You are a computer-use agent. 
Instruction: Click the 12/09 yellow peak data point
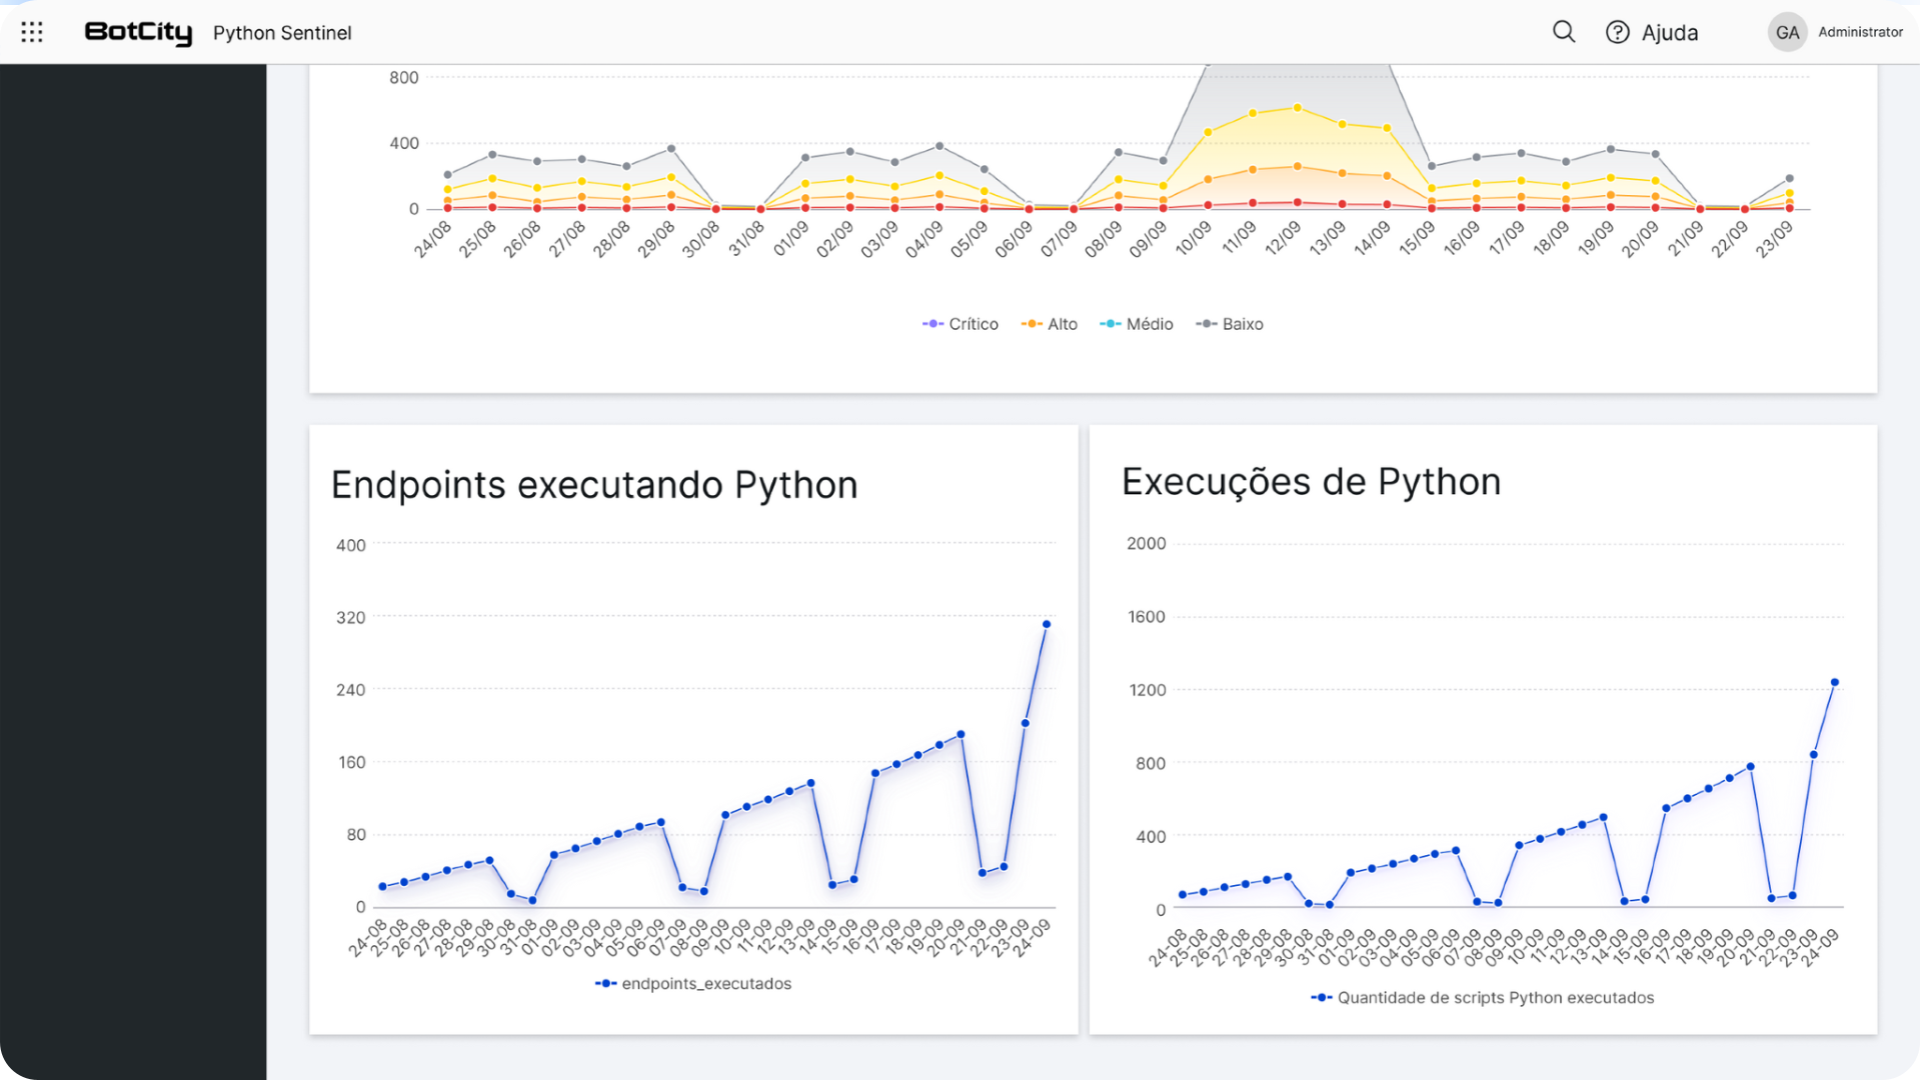click(1297, 107)
